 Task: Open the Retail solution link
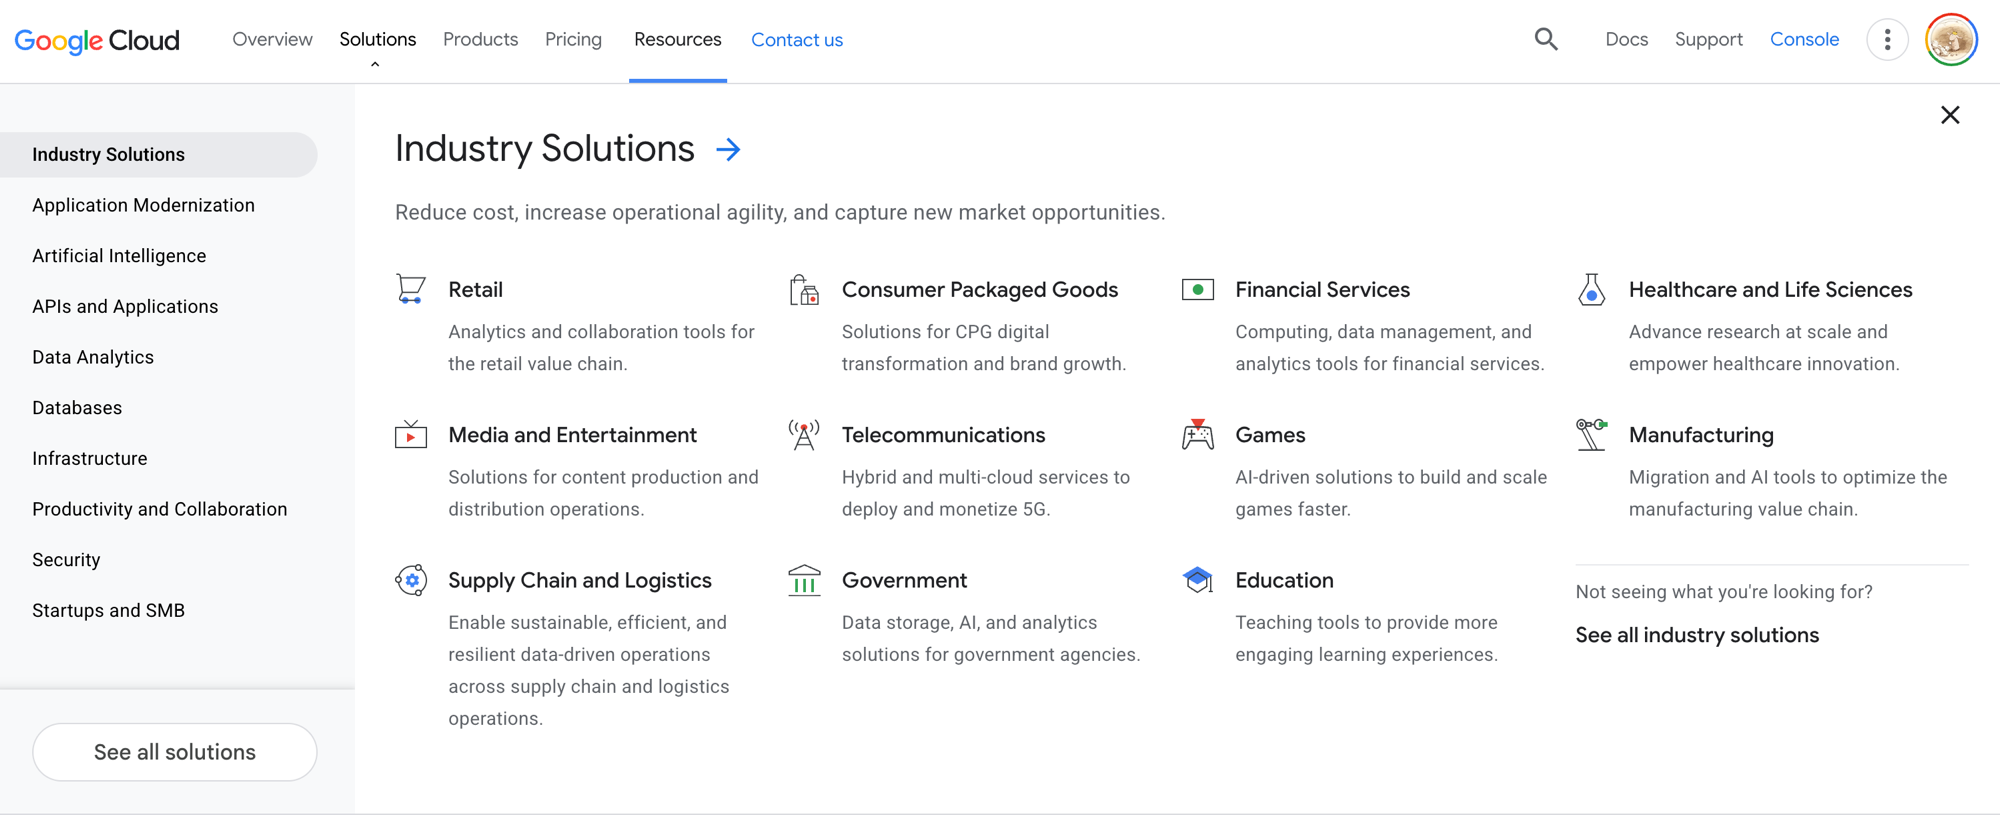pos(475,289)
